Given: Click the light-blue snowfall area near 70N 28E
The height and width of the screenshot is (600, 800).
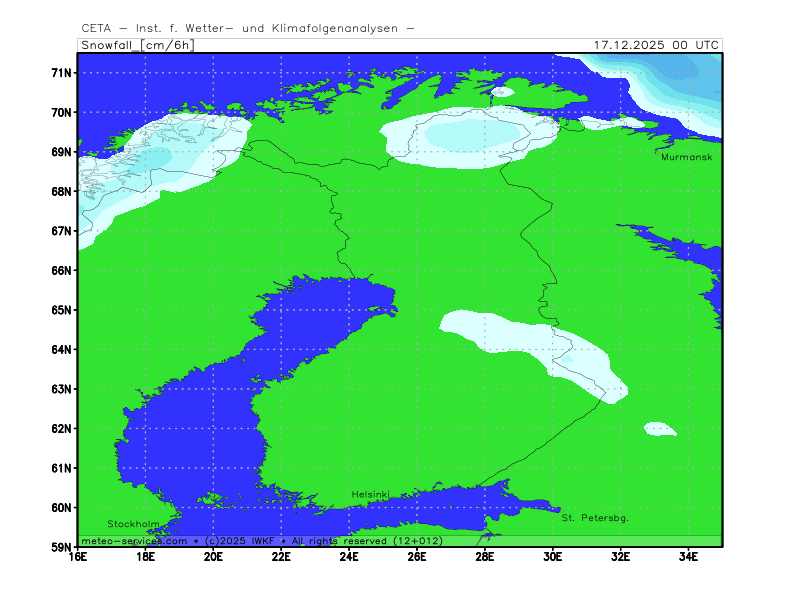Looking at the screenshot, I should [472, 134].
